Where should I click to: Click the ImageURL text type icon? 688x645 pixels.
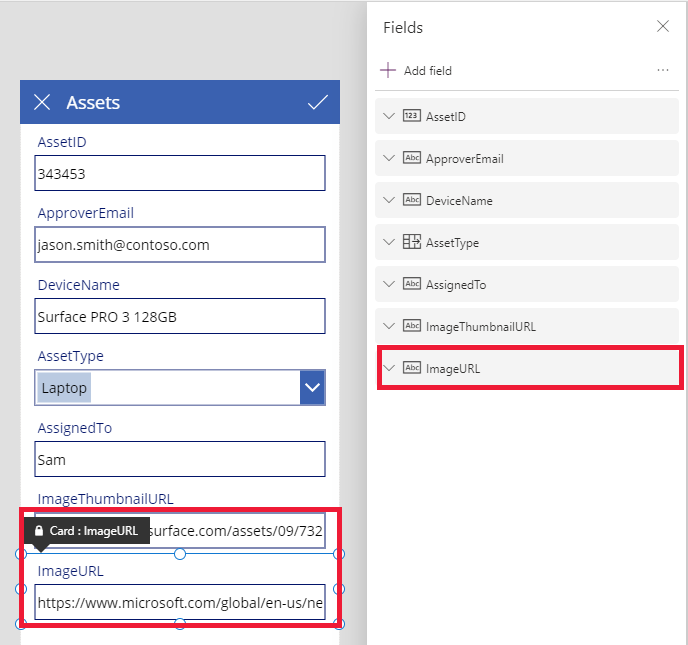tap(412, 368)
